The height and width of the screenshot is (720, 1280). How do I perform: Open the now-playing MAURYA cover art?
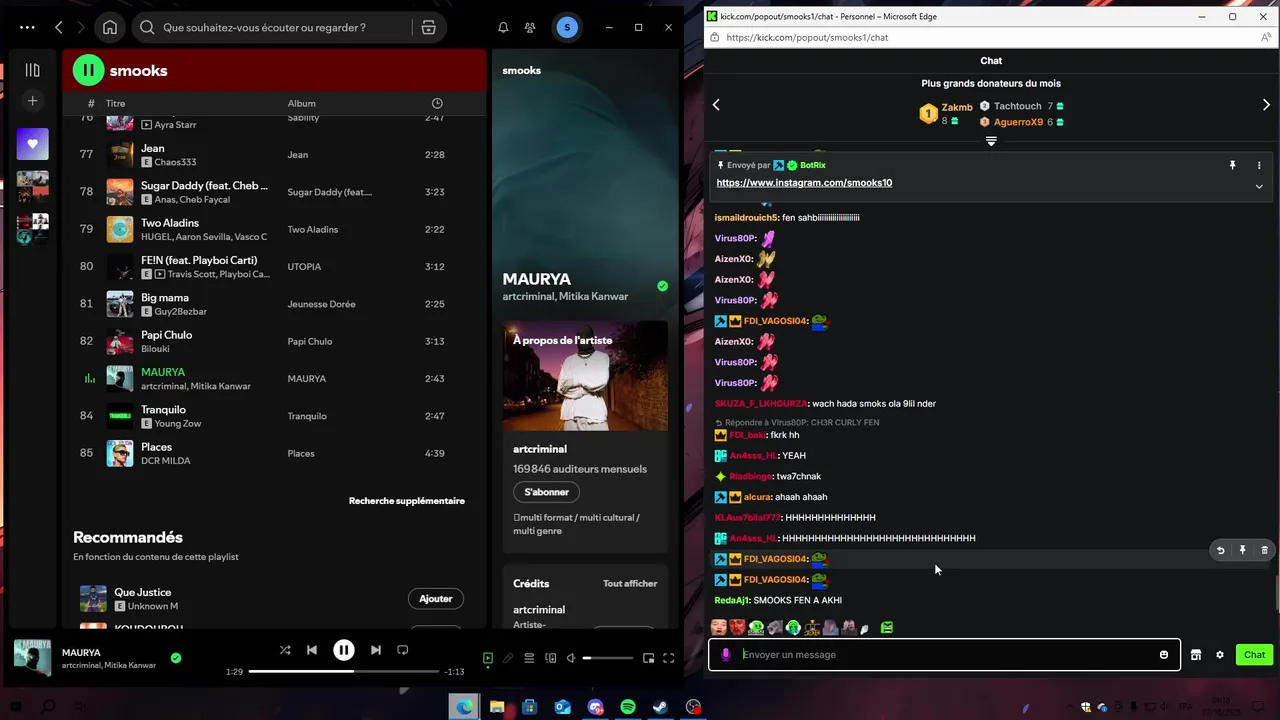(32, 658)
